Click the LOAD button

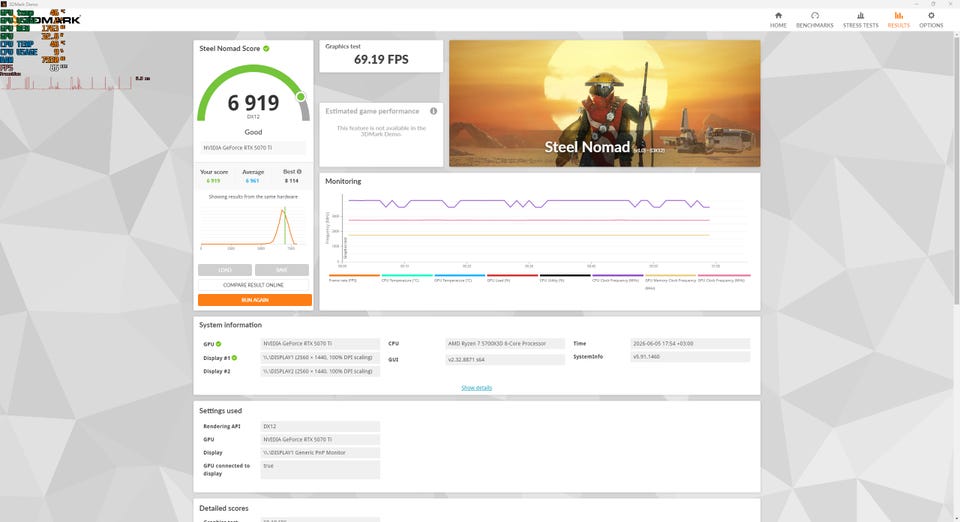(225, 270)
